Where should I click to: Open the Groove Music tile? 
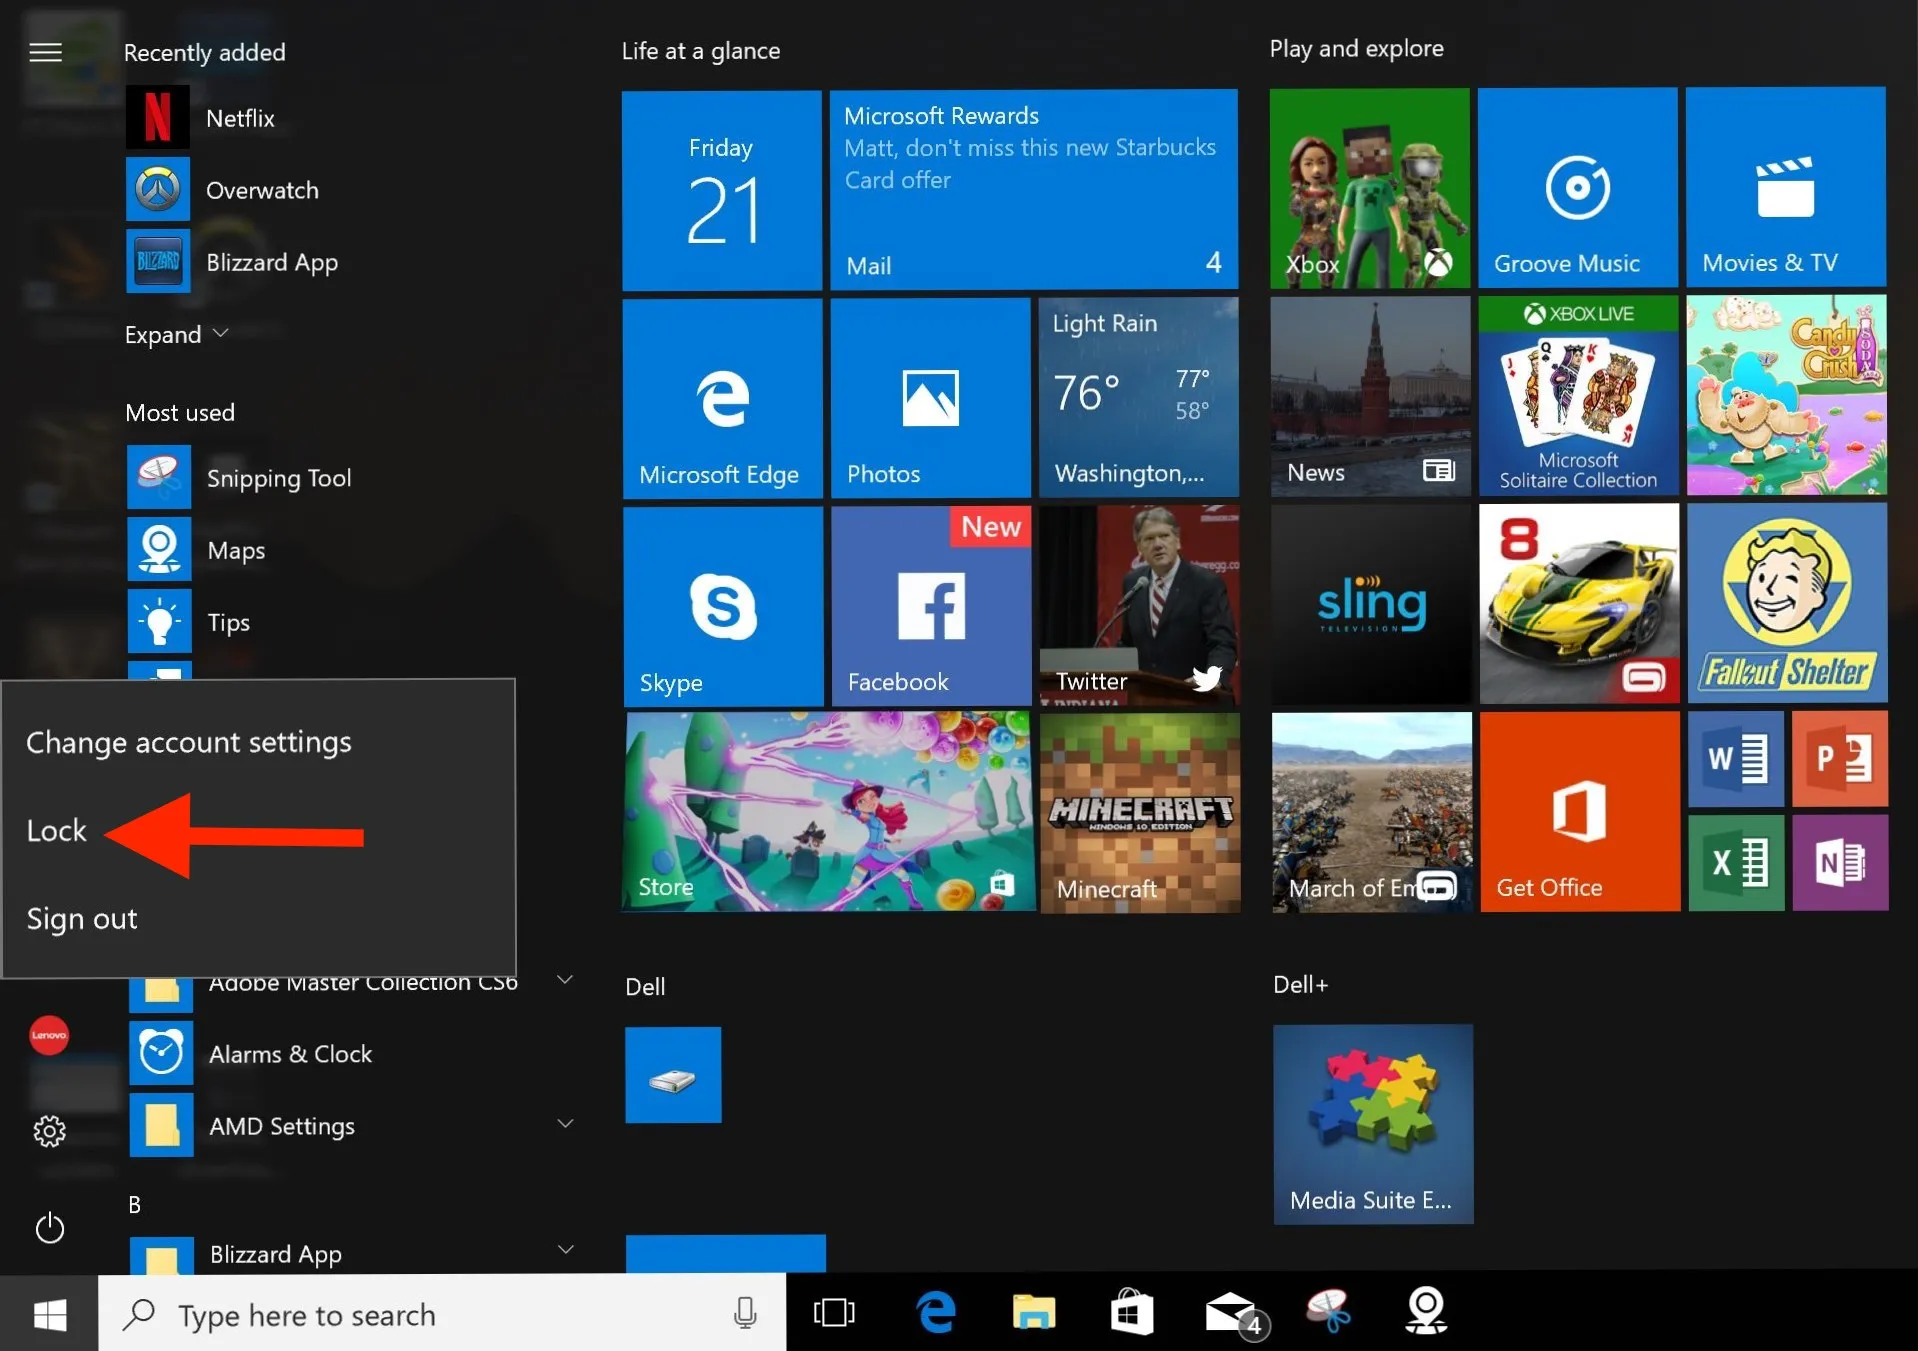click(x=1577, y=187)
